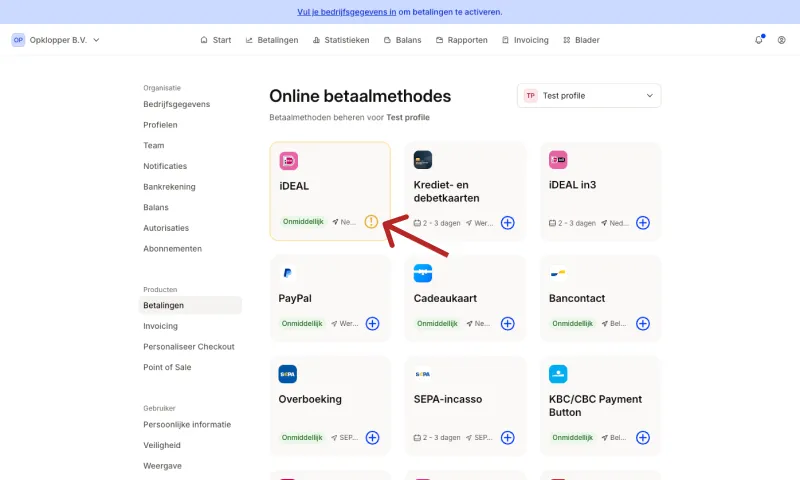The image size is (800, 480).
Task: Activate Overboeking via plus icon
Action: coord(372,438)
